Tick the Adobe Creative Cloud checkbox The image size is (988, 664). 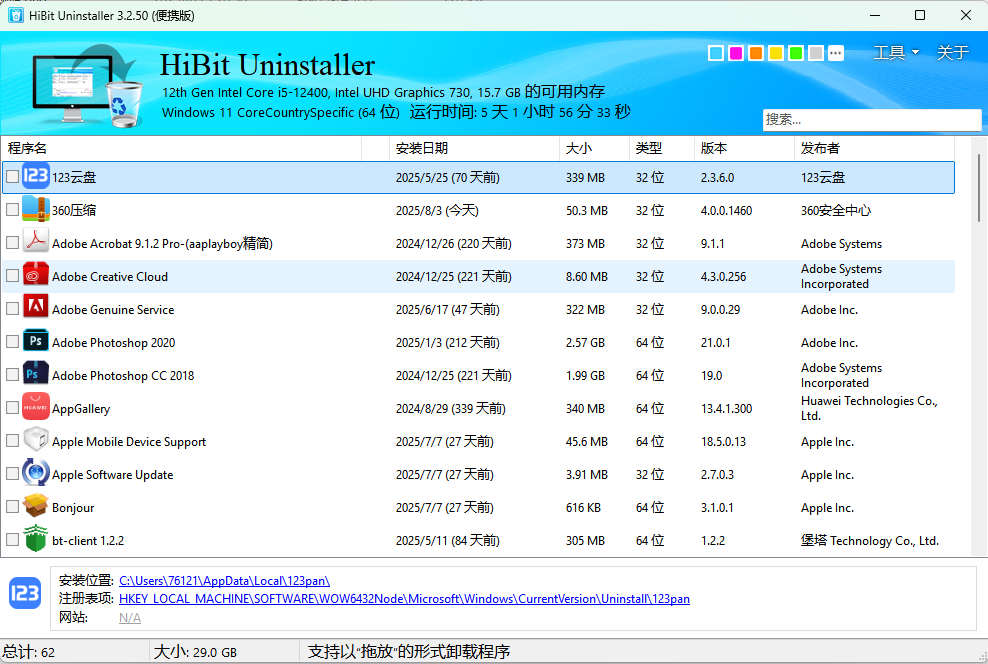pyautogui.click(x=12, y=276)
